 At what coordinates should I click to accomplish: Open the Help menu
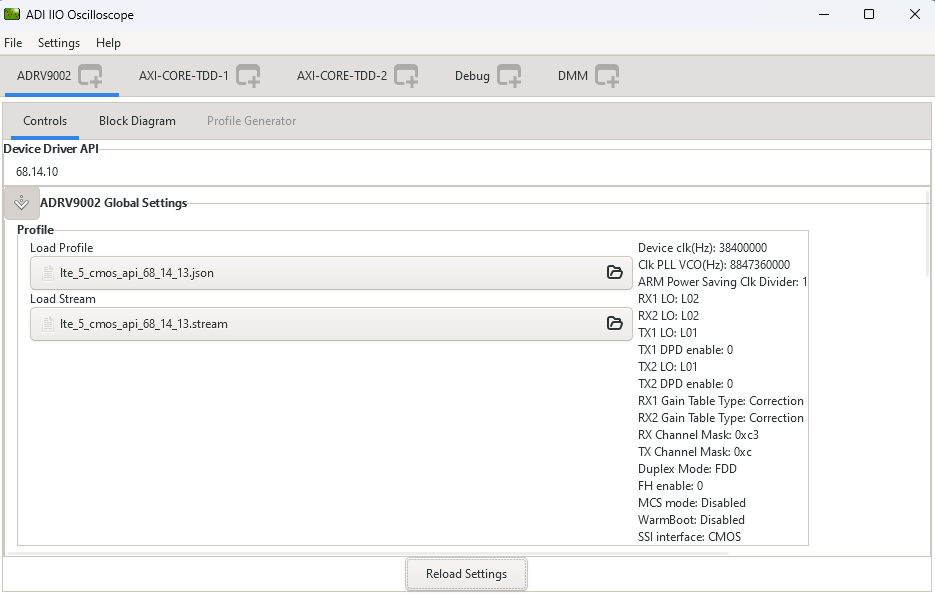point(108,43)
